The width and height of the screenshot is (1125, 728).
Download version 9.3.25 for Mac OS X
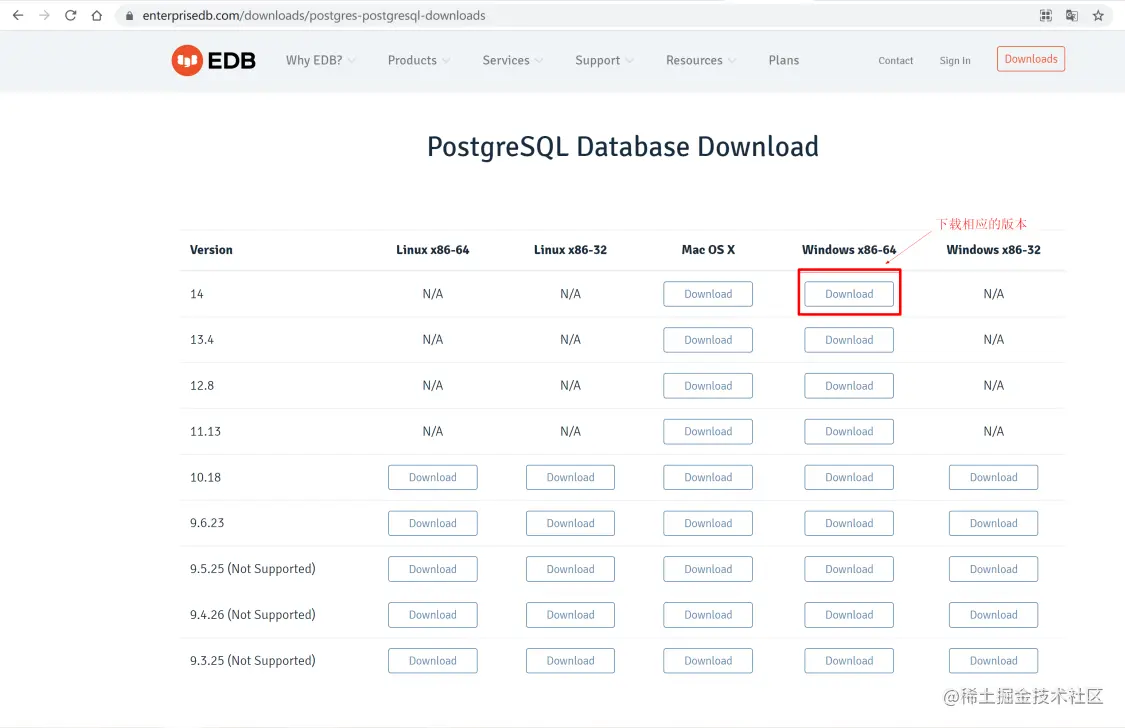pyautogui.click(x=708, y=661)
